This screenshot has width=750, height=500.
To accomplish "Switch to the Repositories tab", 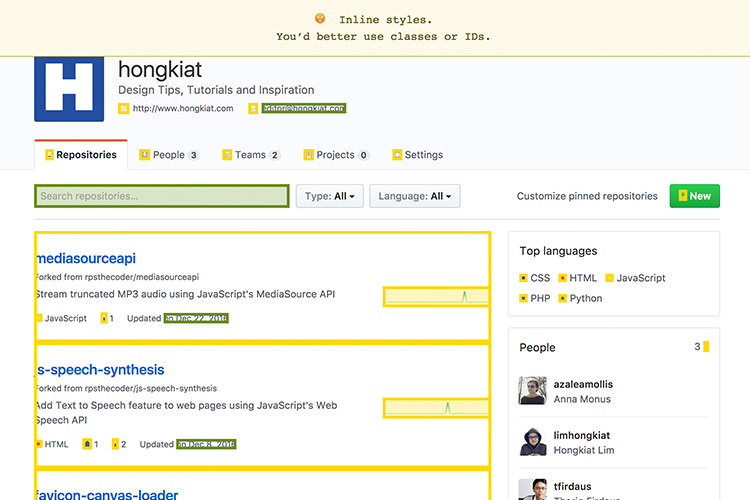I will pos(81,155).
